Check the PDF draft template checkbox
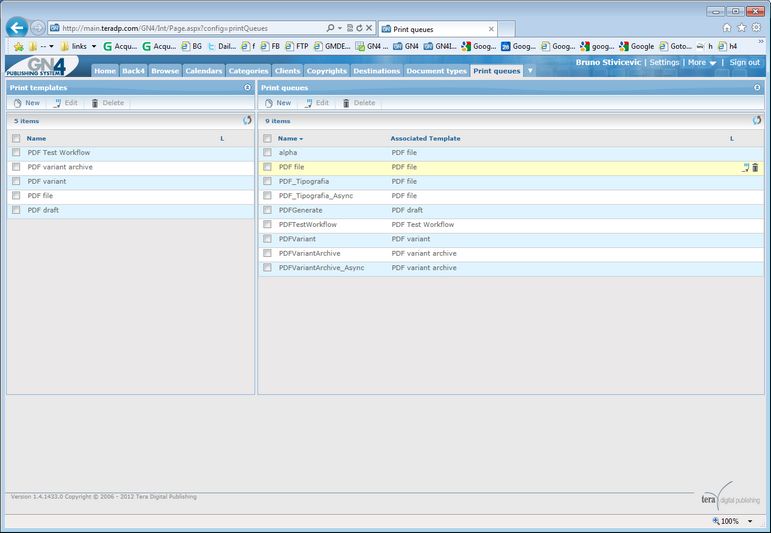The height and width of the screenshot is (533, 771). click(16, 210)
